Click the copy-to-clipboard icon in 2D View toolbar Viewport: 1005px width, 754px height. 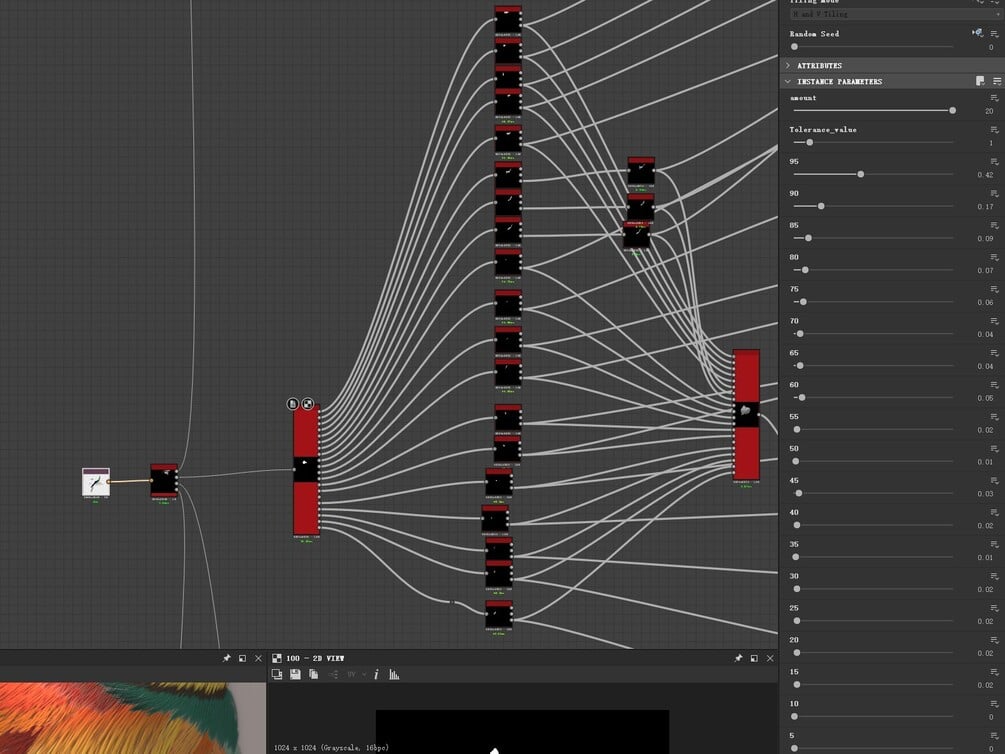[313, 674]
